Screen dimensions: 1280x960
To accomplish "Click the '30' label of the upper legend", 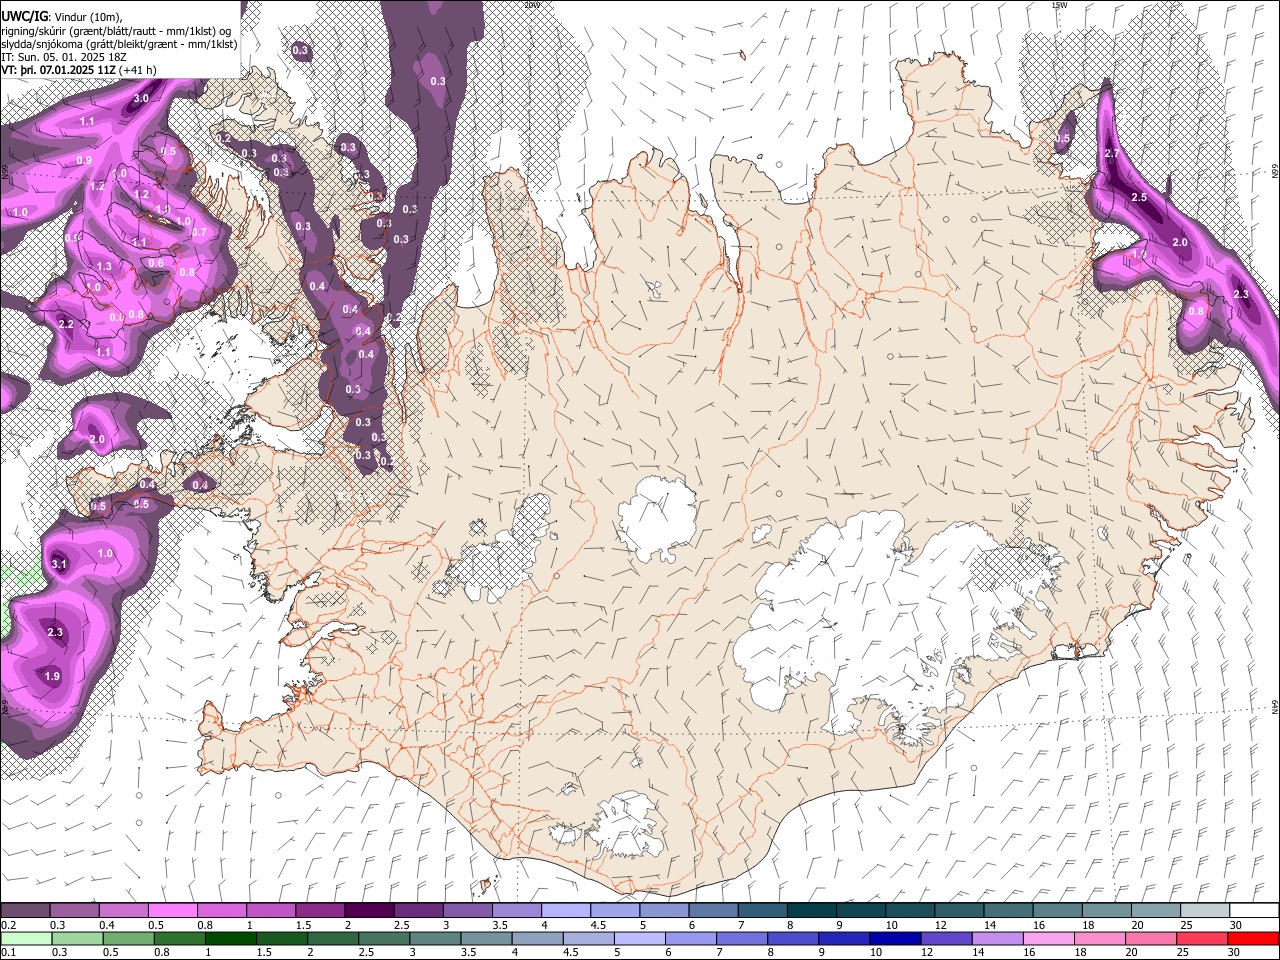I will point(1235,925).
